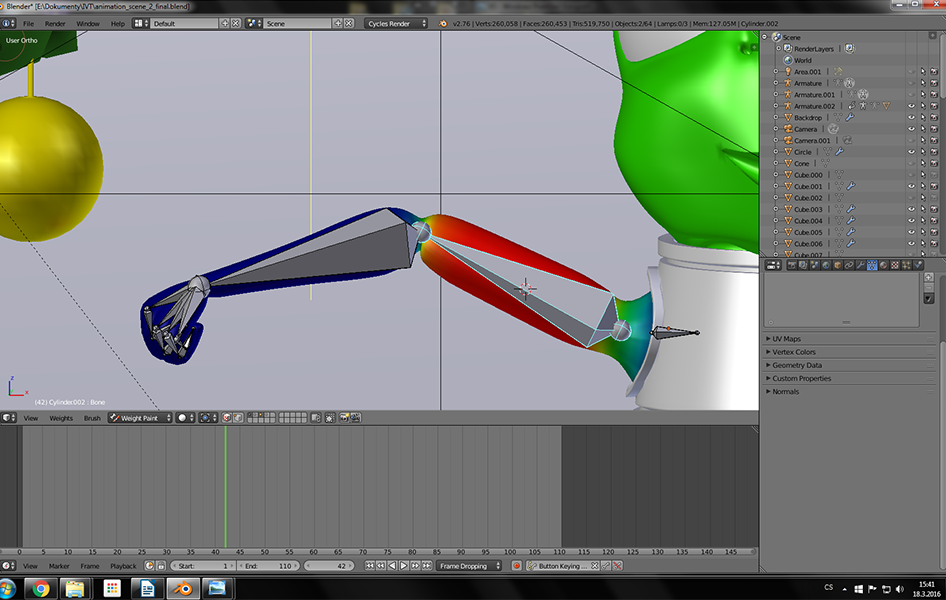Toggle visibility eye for Backdrop object
The width and height of the screenshot is (946, 600).
pyautogui.click(x=911, y=118)
